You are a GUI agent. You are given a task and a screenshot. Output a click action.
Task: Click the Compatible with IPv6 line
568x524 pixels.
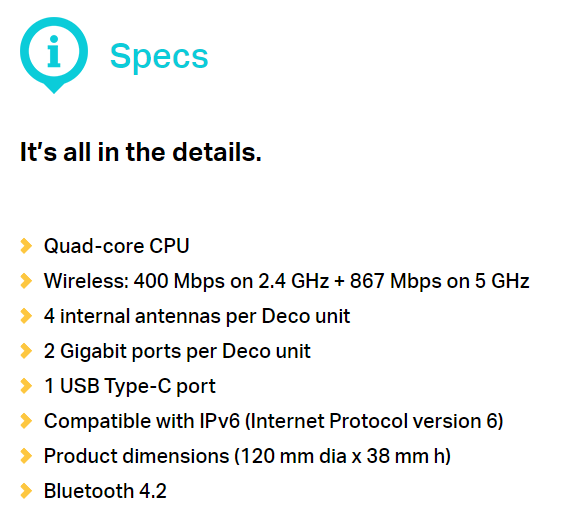click(x=273, y=421)
